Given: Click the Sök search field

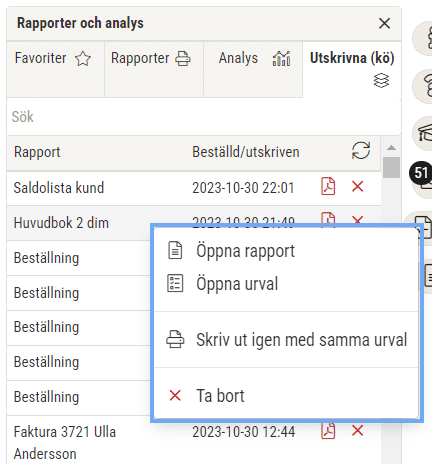Looking at the screenshot, I should pyautogui.click(x=204, y=117).
